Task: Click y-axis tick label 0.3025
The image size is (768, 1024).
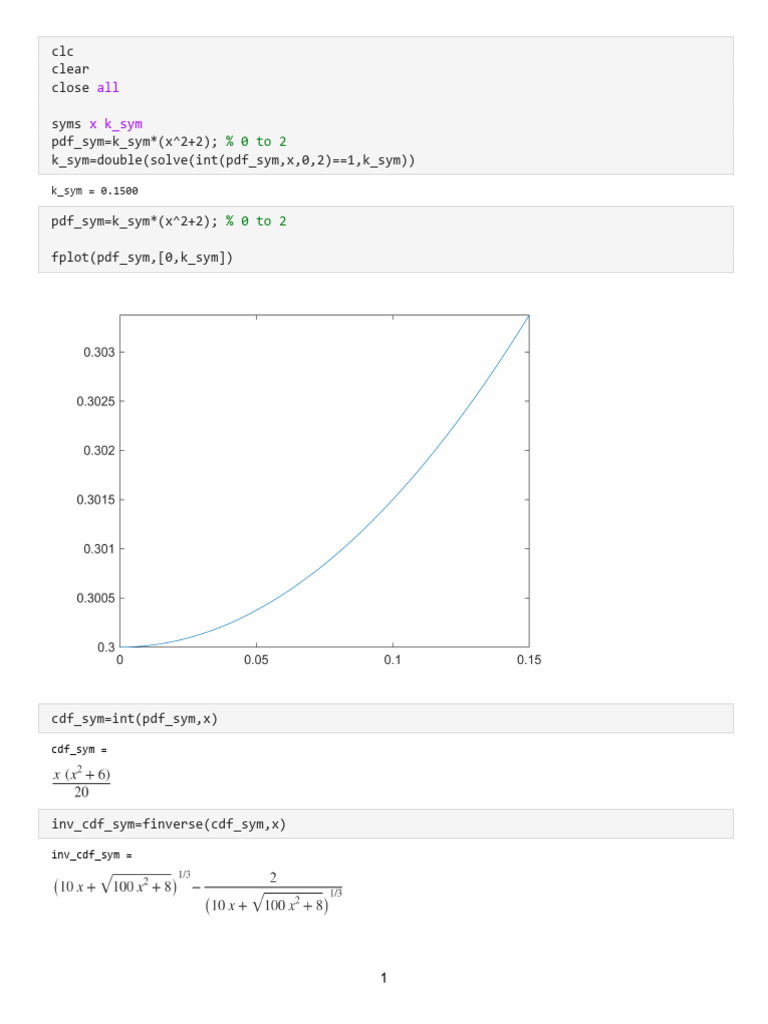Action: pyautogui.click(x=95, y=402)
